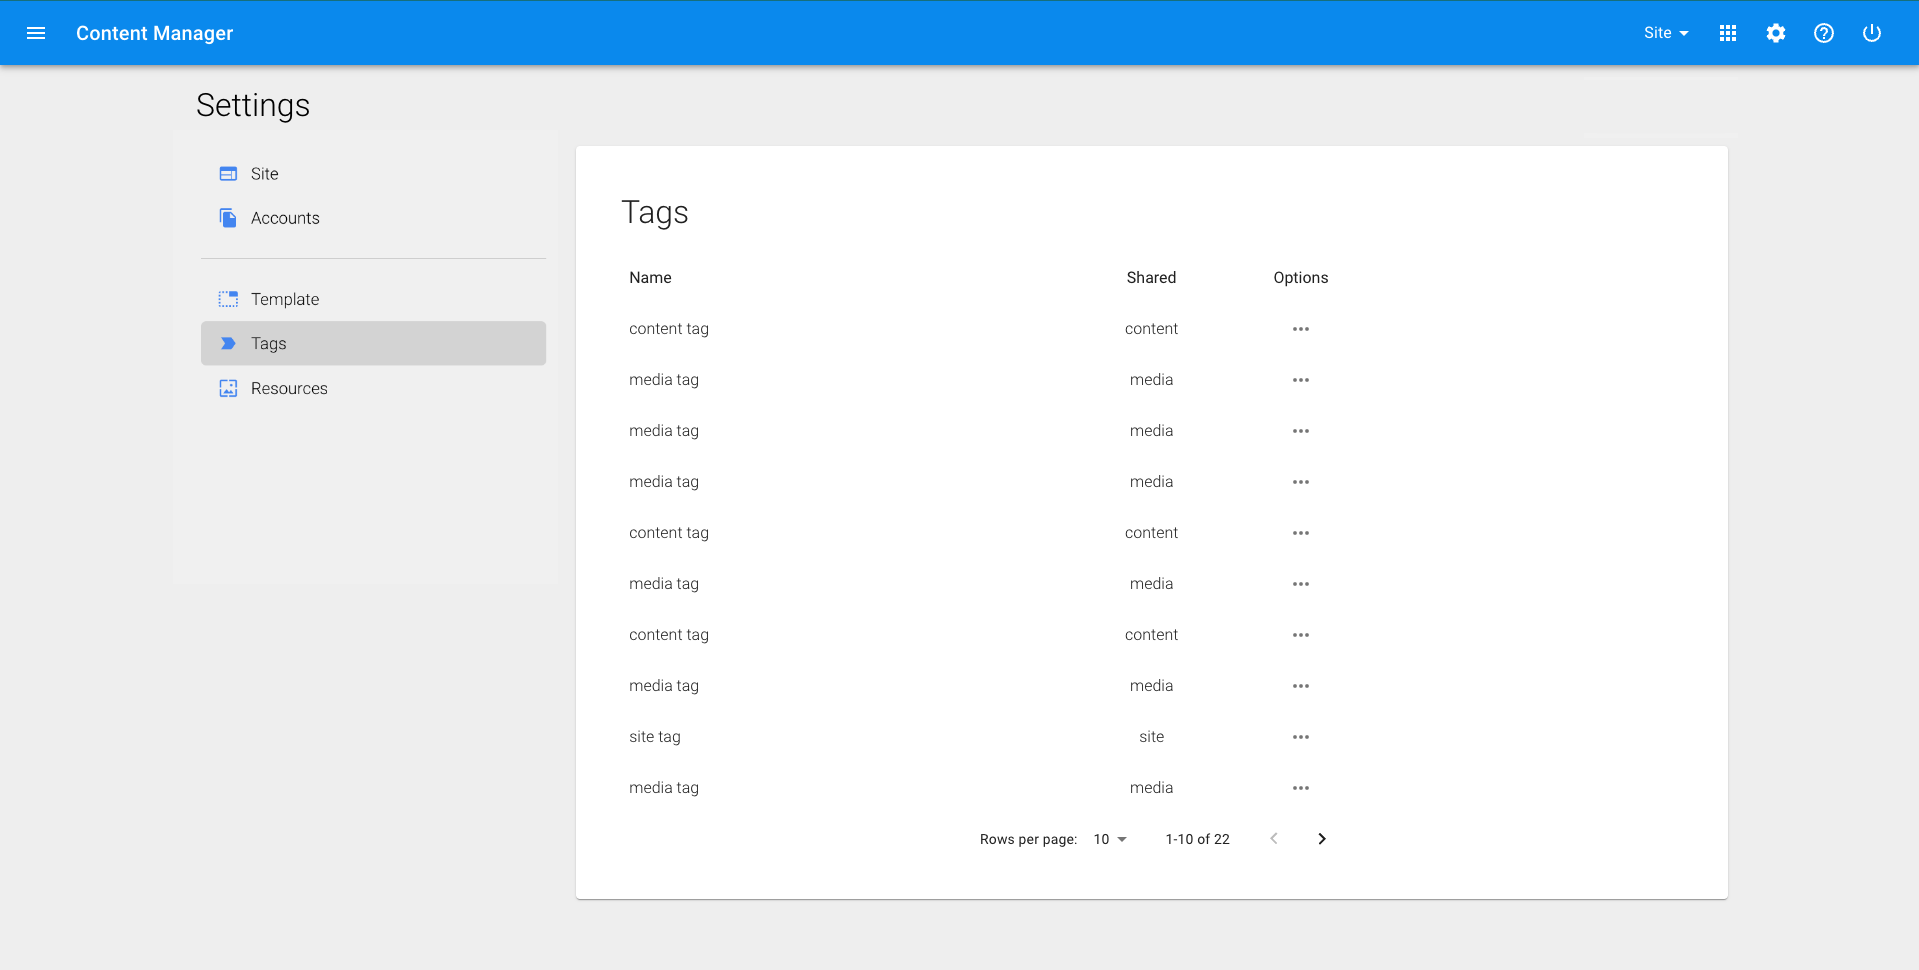Open the rows per page dropdown
1919x970 pixels.
coord(1110,839)
